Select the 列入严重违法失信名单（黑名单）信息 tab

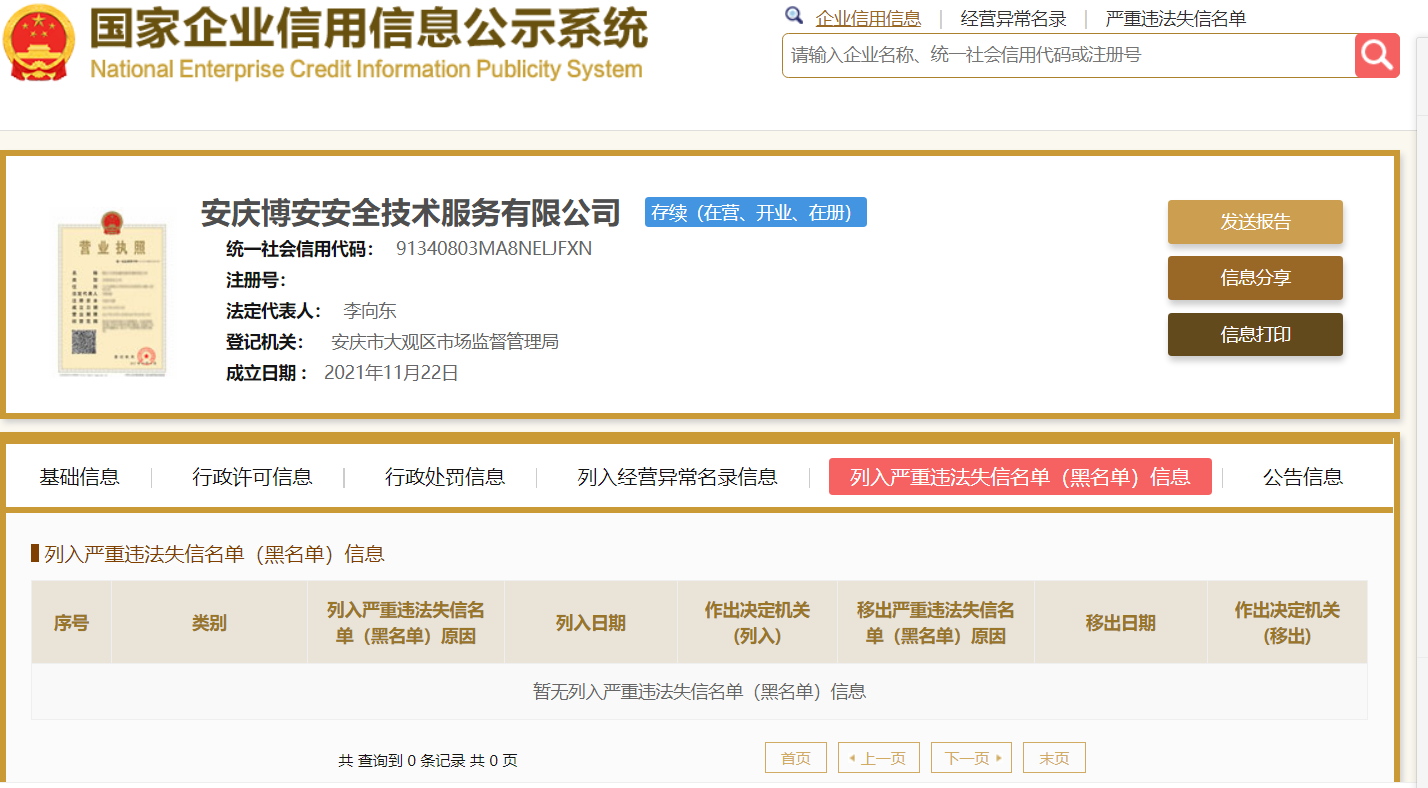tap(1020, 477)
